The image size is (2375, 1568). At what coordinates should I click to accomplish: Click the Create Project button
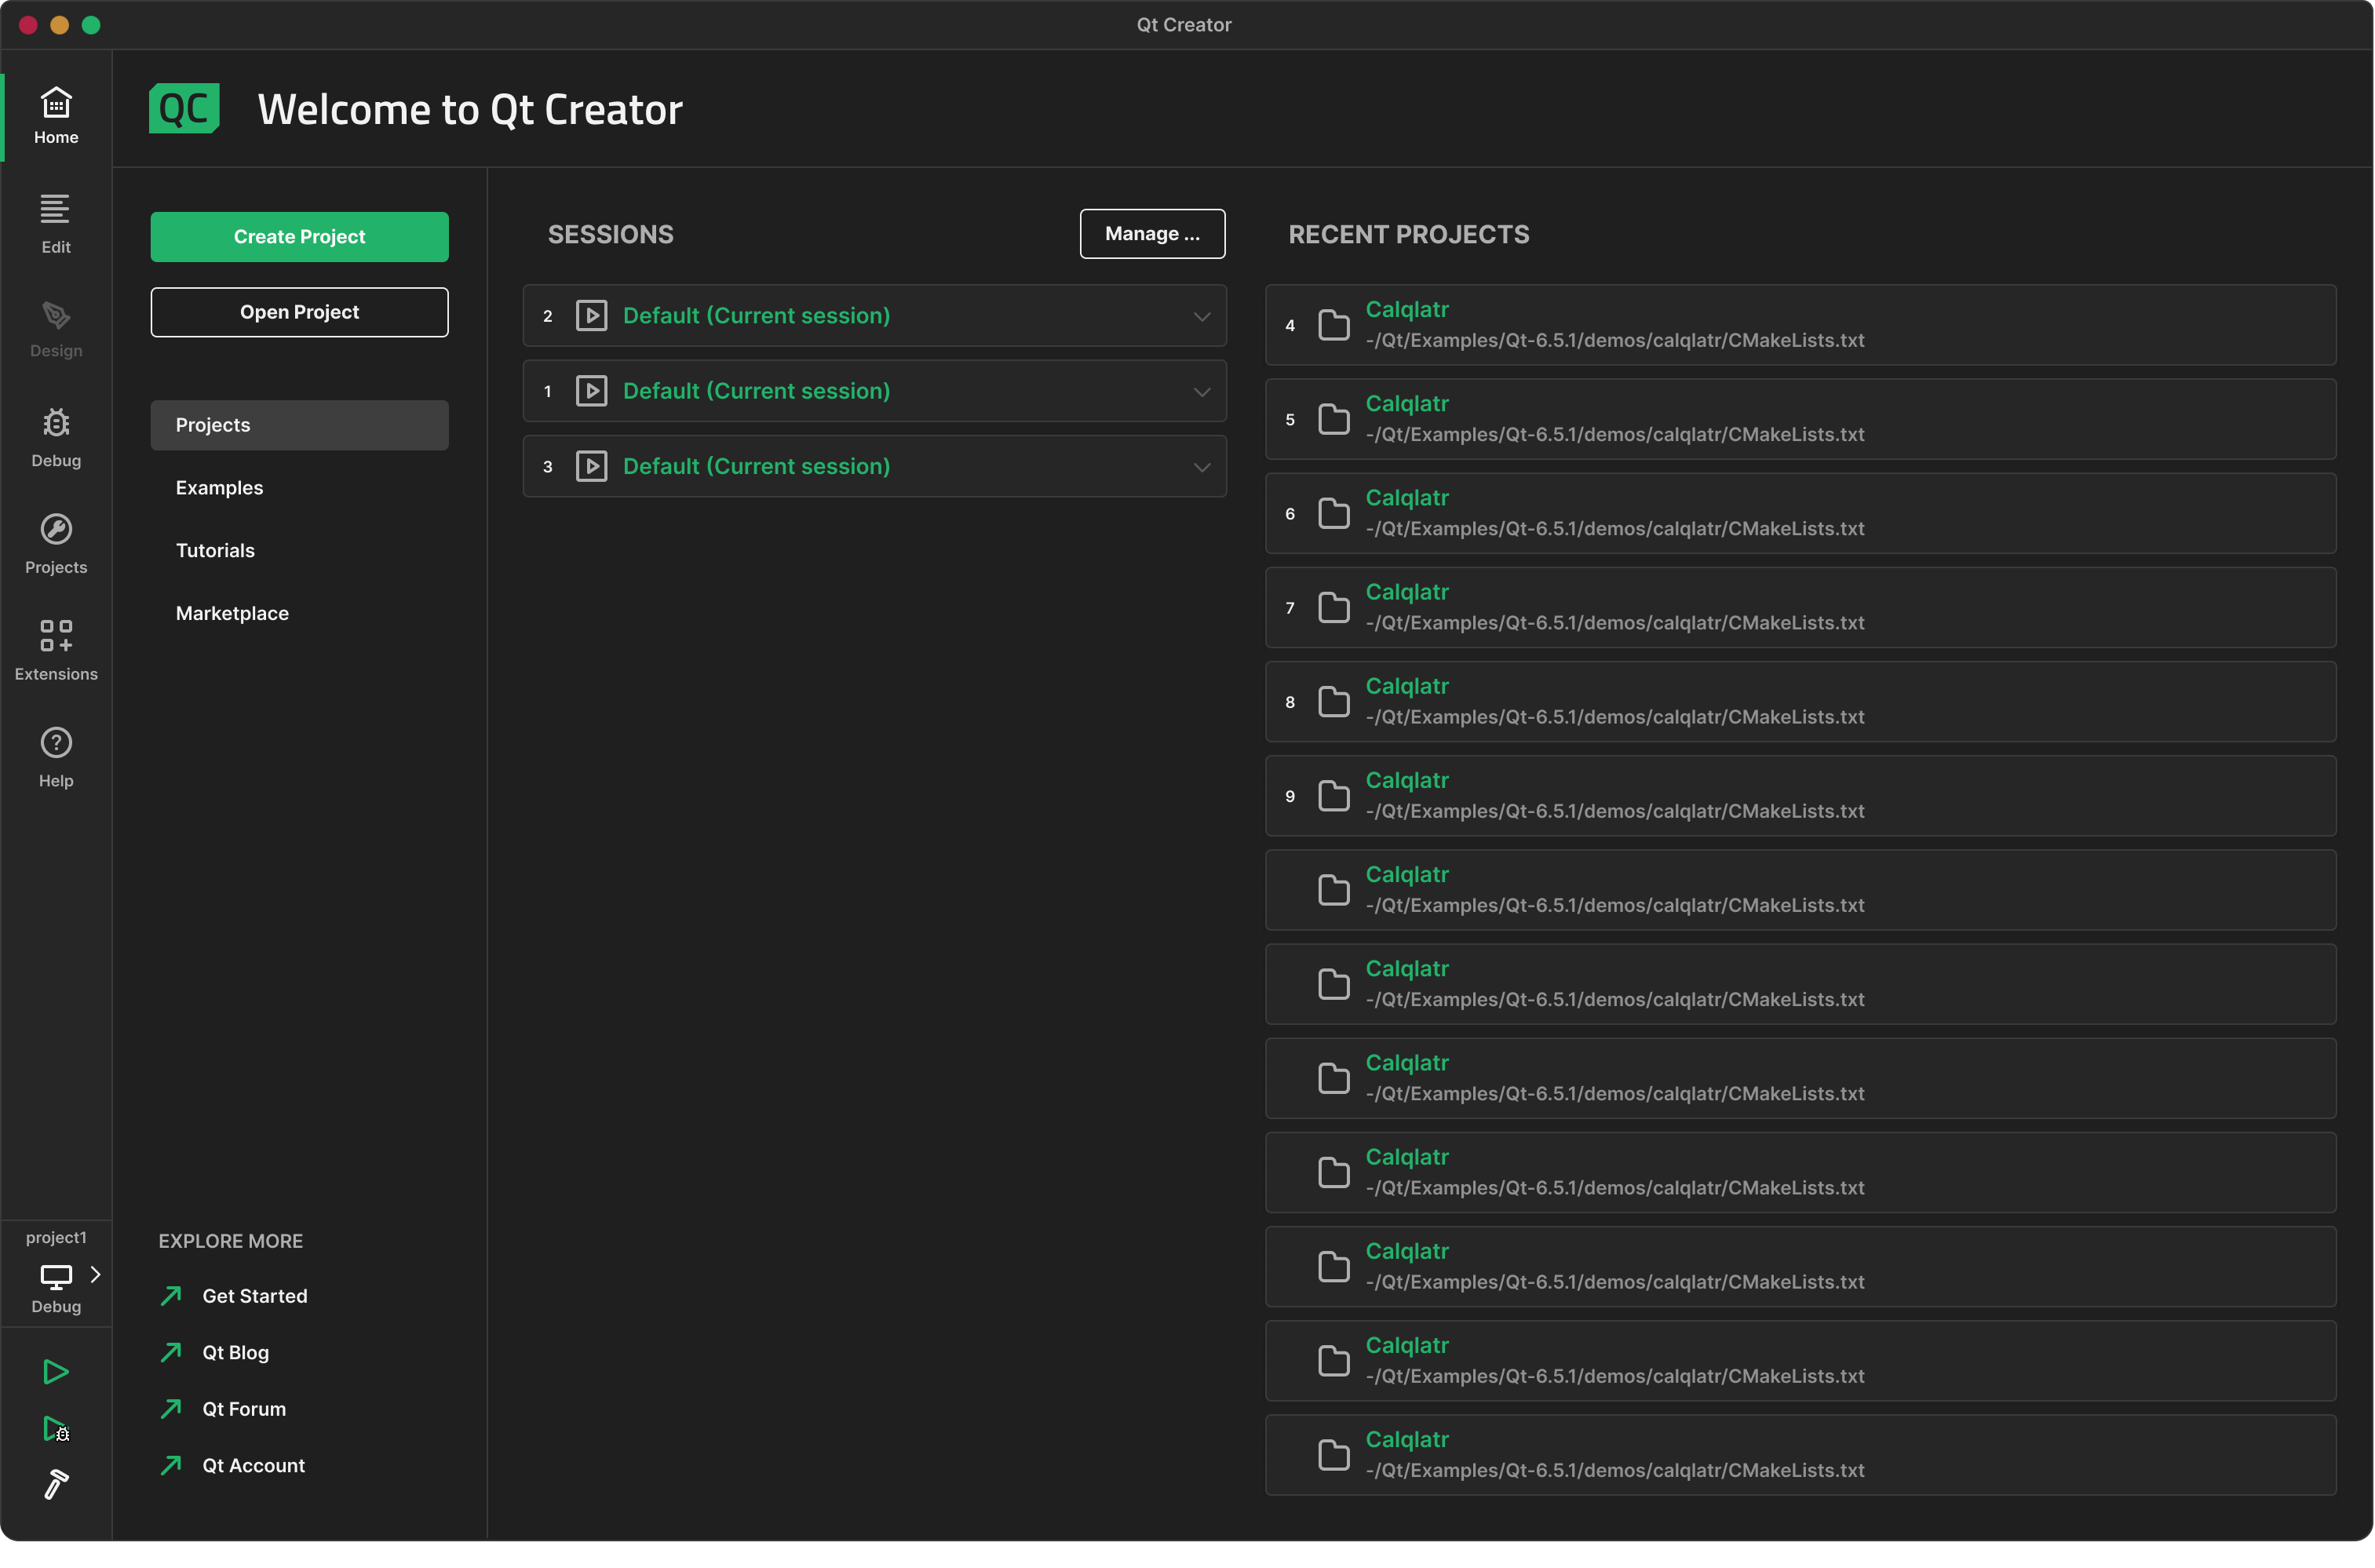pos(299,237)
